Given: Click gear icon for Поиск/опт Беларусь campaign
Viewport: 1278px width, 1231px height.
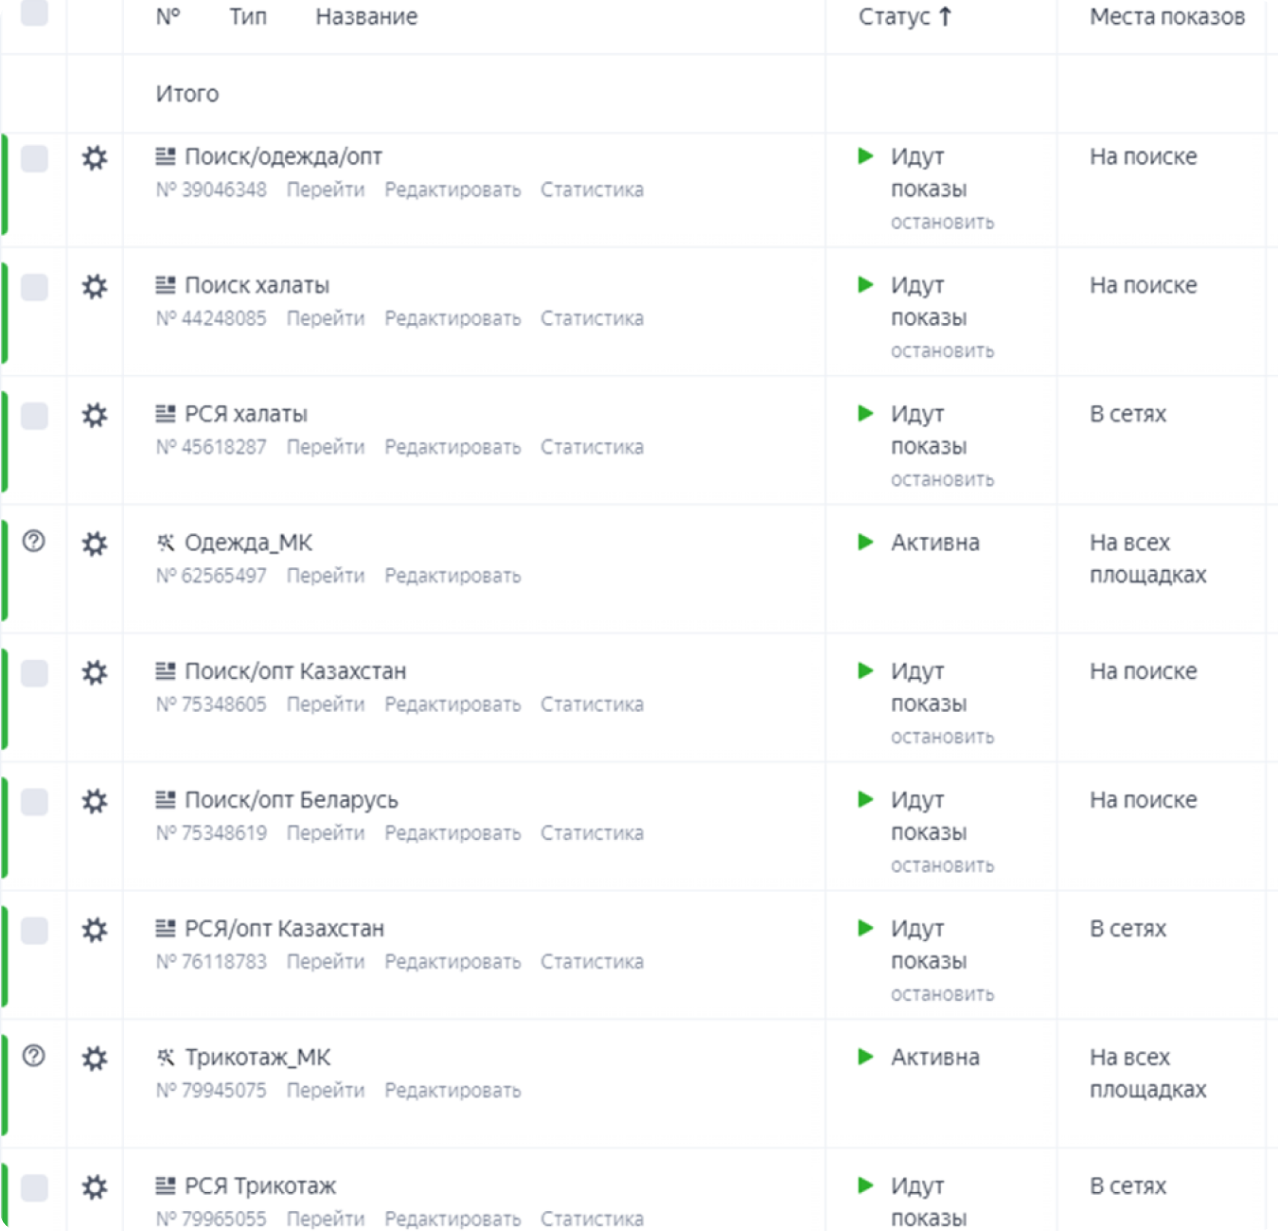Looking at the screenshot, I should [x=94, y=801].
